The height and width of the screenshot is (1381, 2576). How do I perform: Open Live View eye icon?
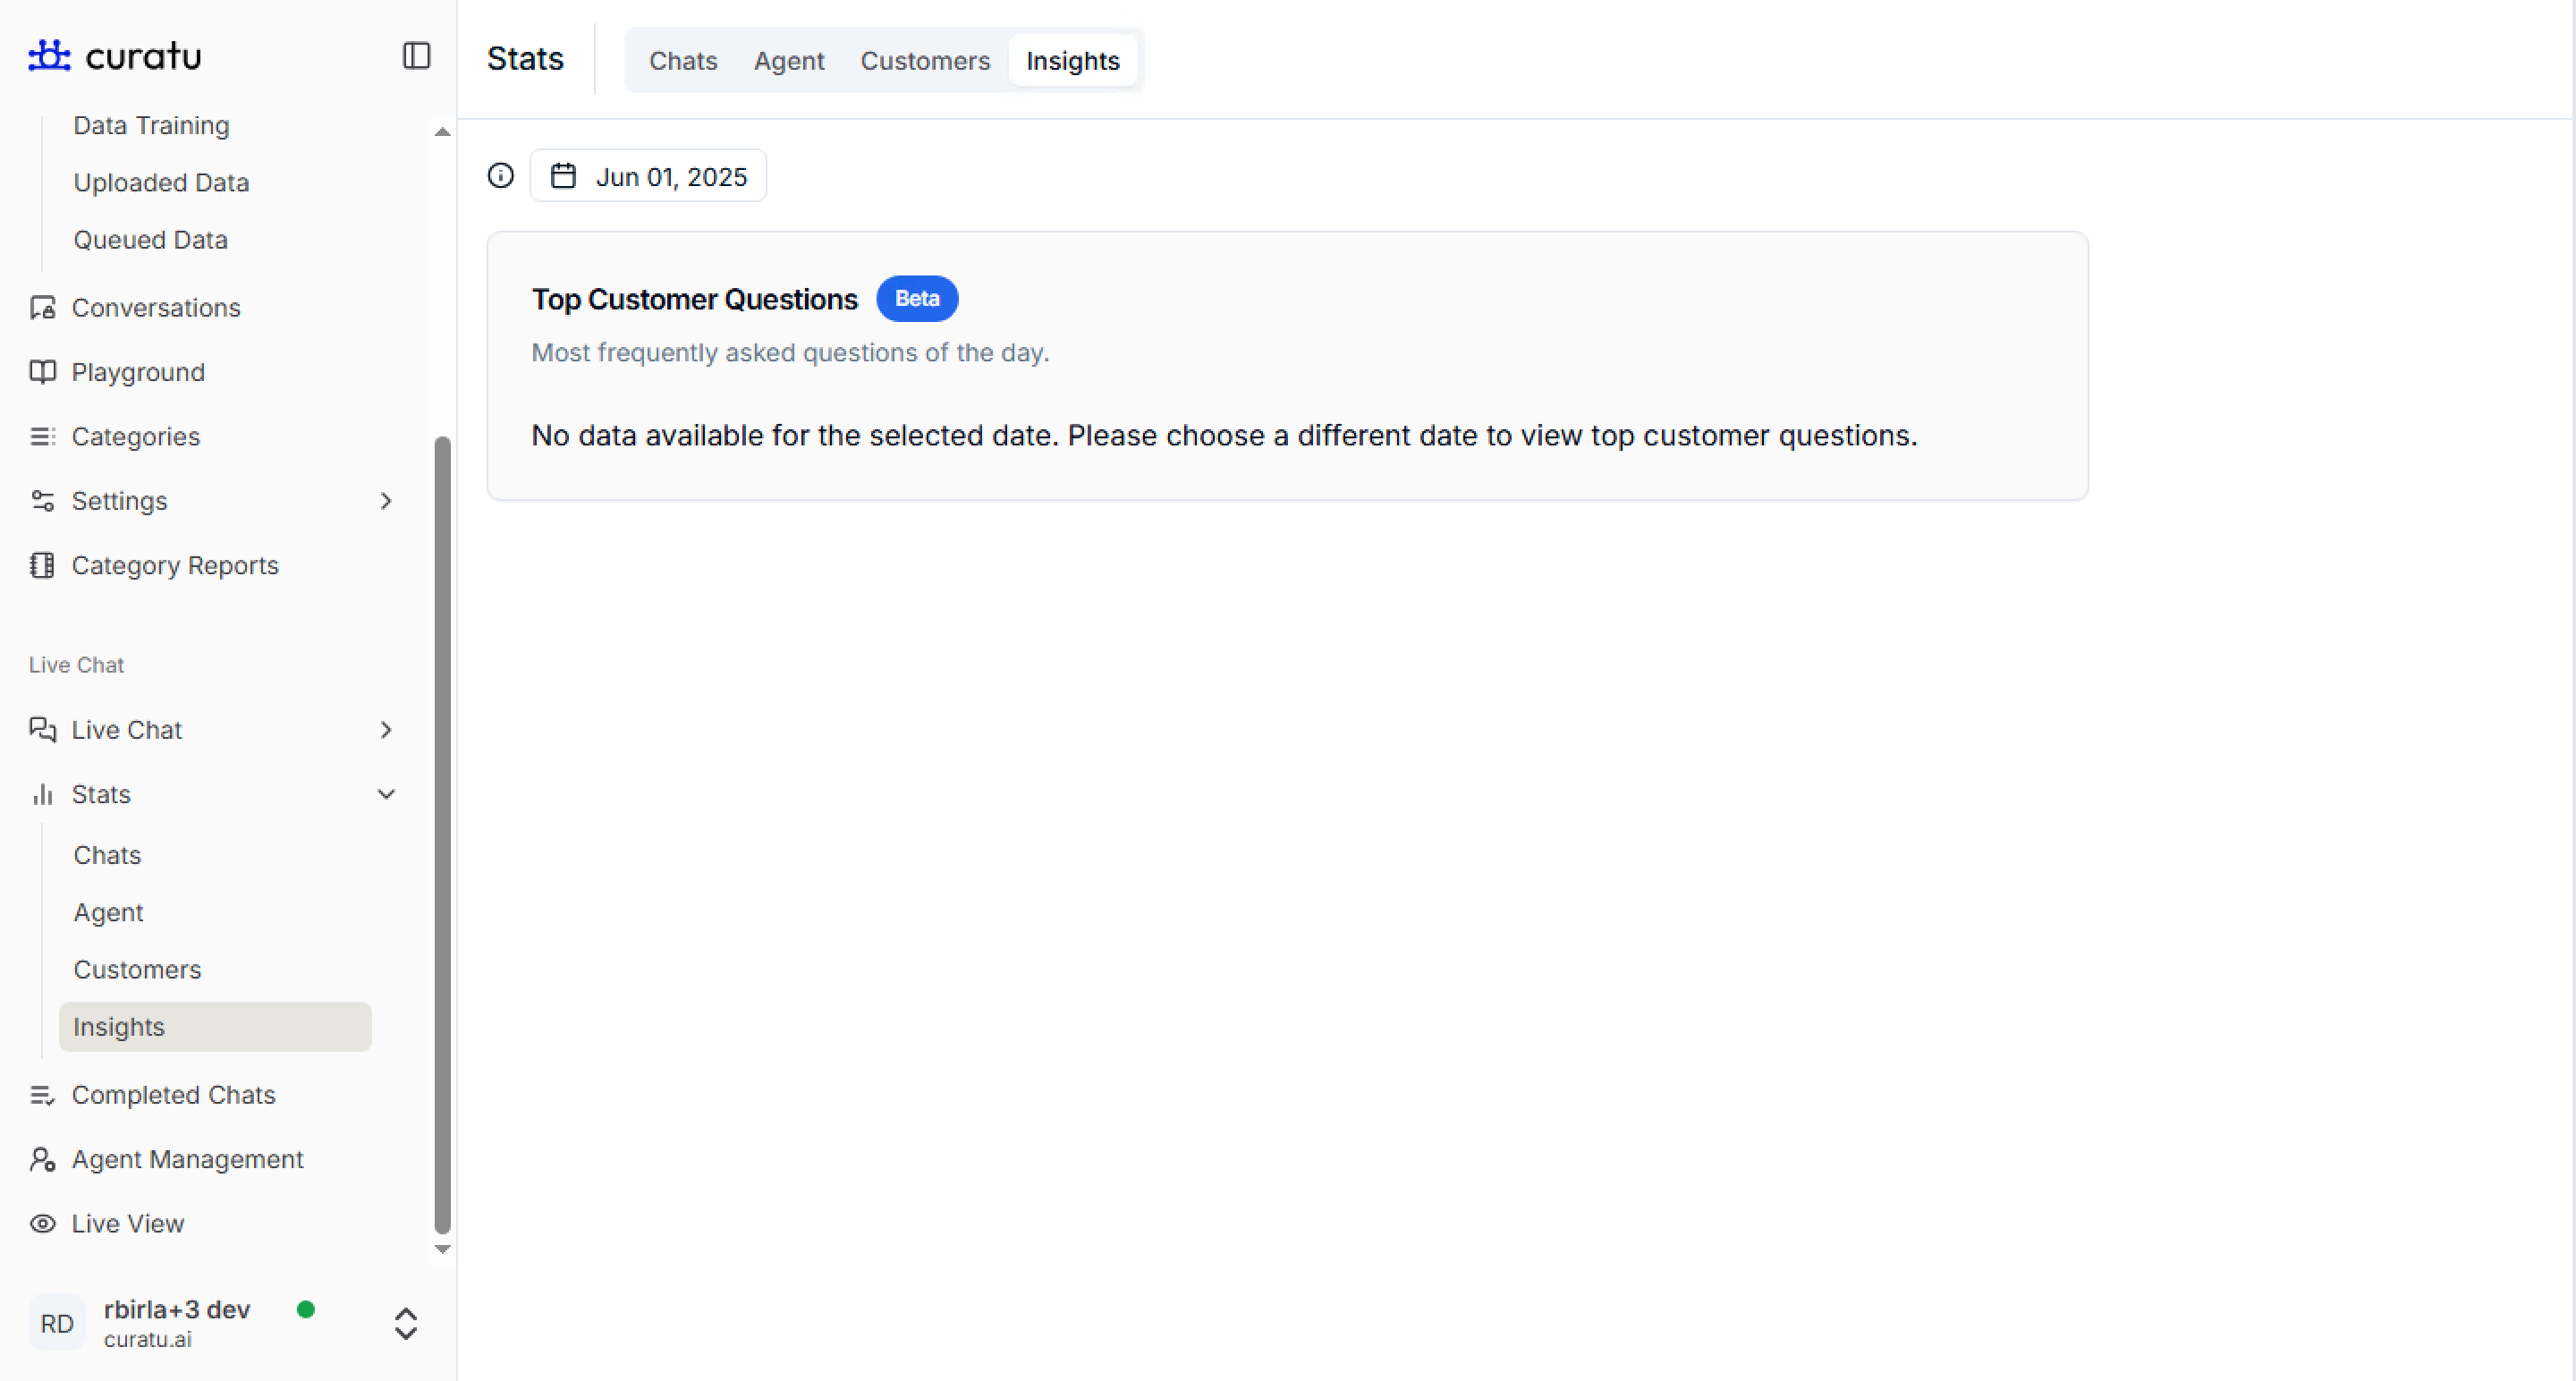click(x=42, y=1224)
